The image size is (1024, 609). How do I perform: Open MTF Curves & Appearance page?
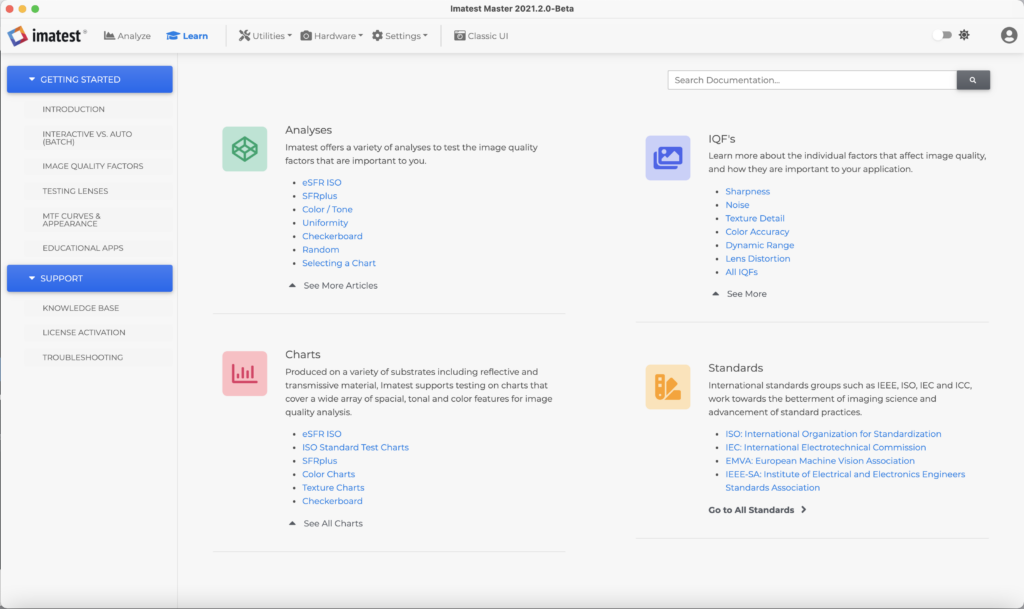71,219
